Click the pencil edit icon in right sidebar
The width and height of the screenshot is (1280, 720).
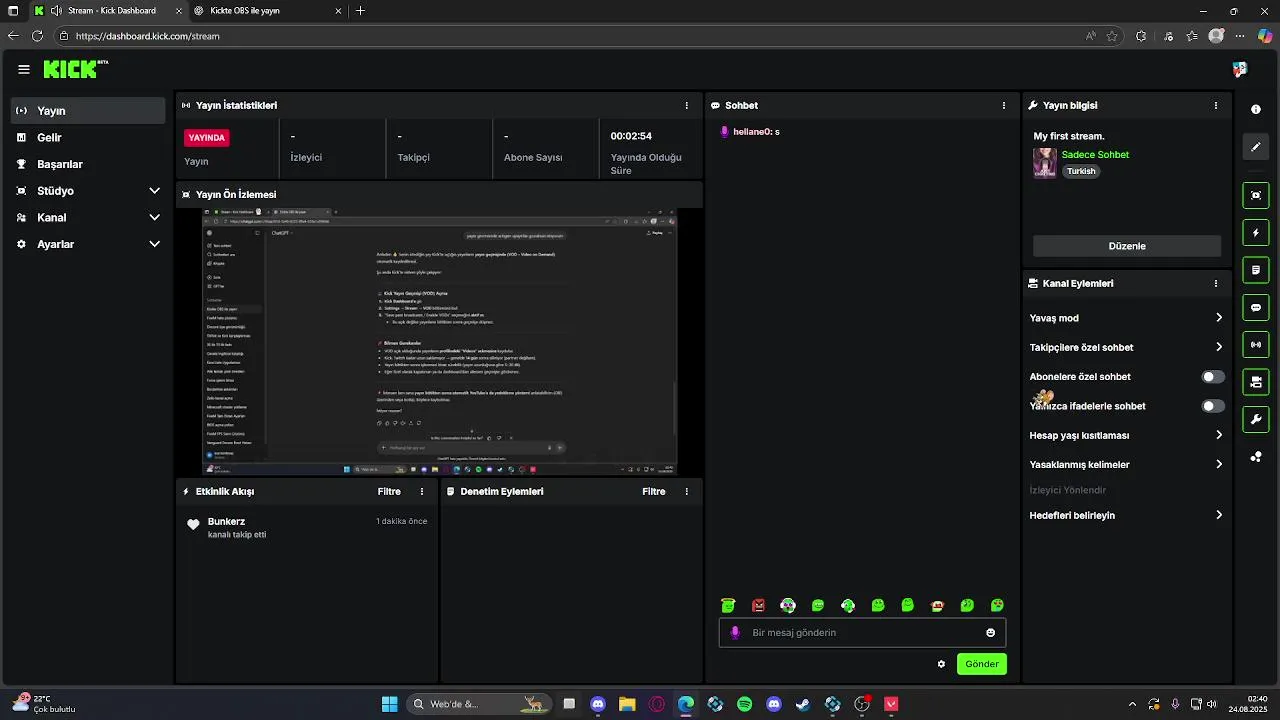point(1256,147)
